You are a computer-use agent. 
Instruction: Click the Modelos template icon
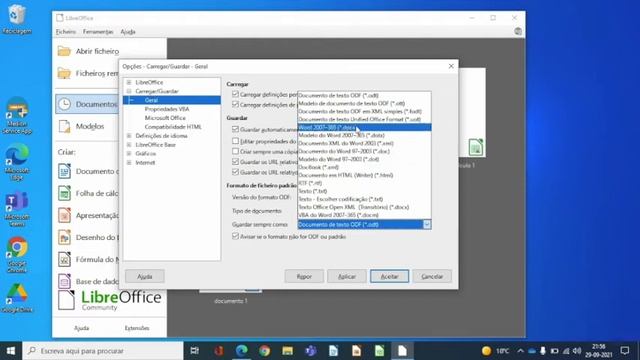click(x=64, y=126)
